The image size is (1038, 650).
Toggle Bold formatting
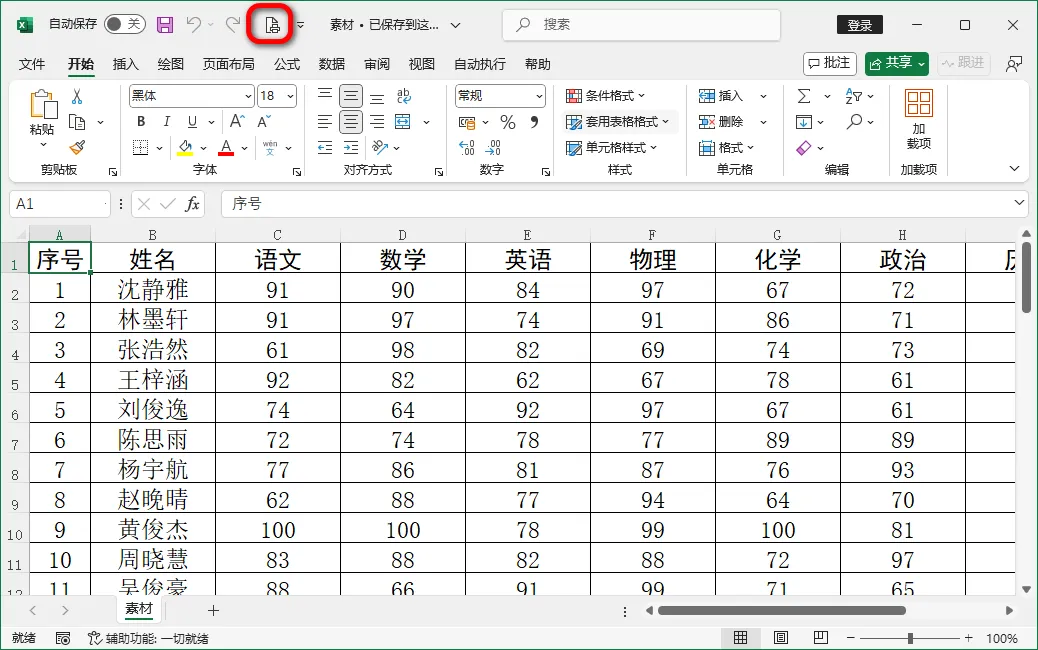(140, 122)
